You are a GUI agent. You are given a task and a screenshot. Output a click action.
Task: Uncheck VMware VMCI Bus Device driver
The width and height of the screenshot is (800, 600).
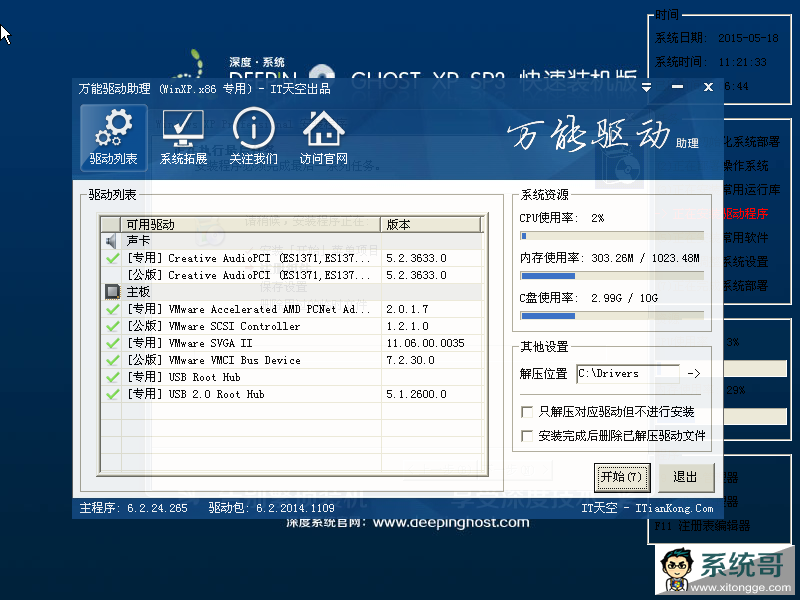[112, 360]
